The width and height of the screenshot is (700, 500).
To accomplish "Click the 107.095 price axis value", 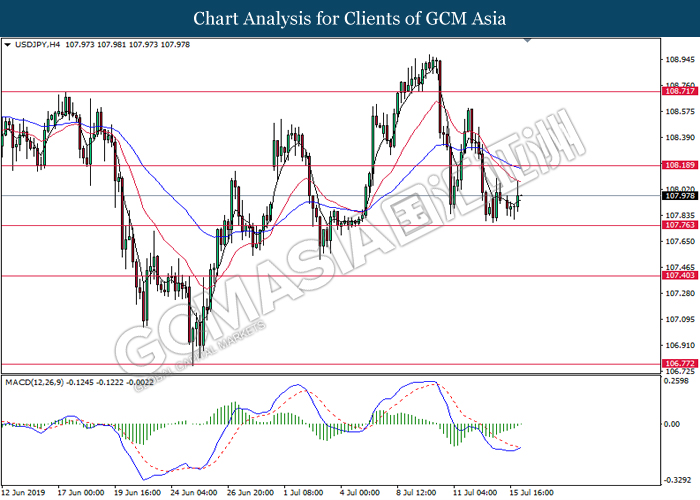I will pos(680,319).
